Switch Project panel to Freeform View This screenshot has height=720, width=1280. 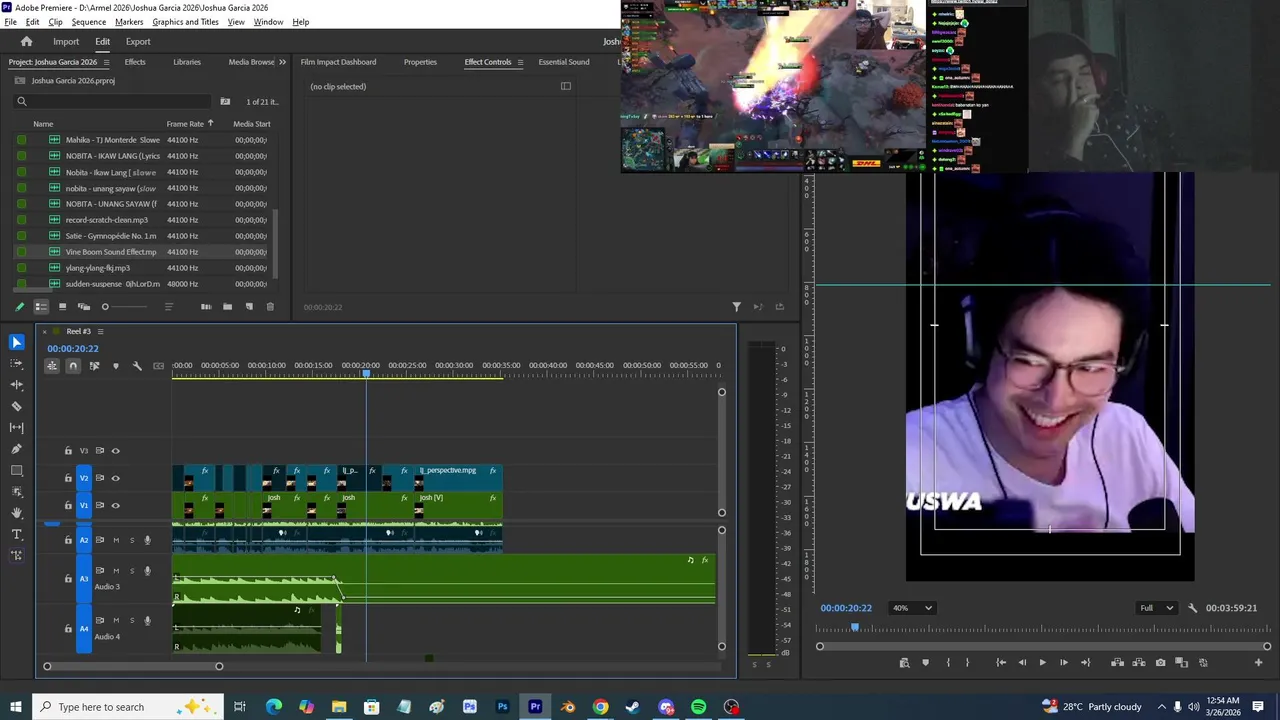(x=84, y=307)
